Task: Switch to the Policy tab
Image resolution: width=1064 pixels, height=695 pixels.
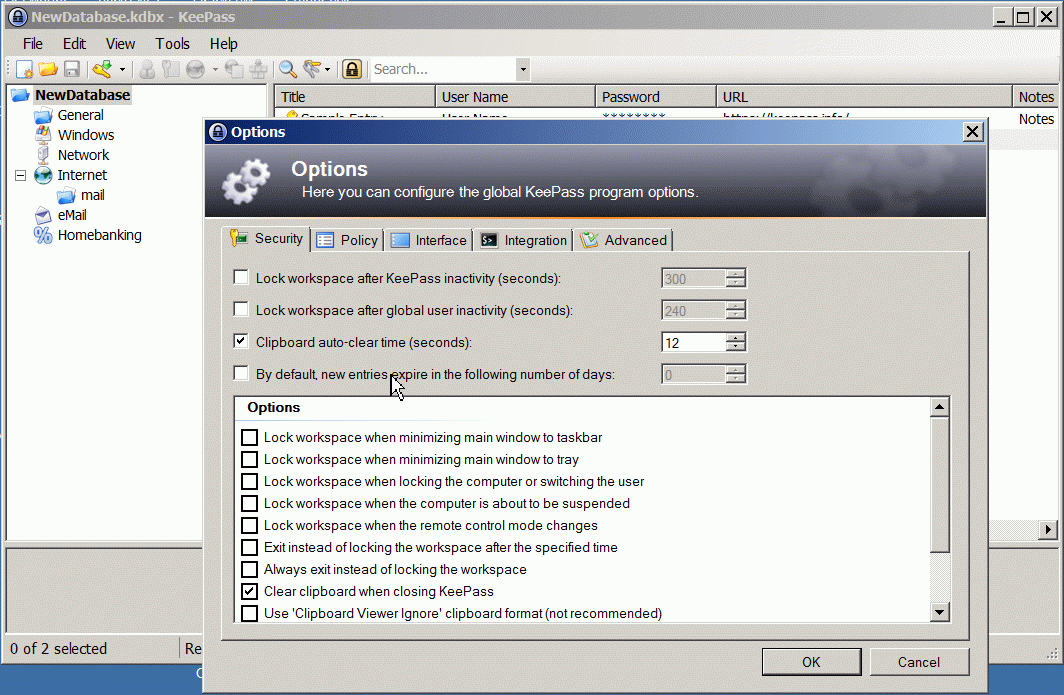Action: pyautogui.click(x=347, y=240)
